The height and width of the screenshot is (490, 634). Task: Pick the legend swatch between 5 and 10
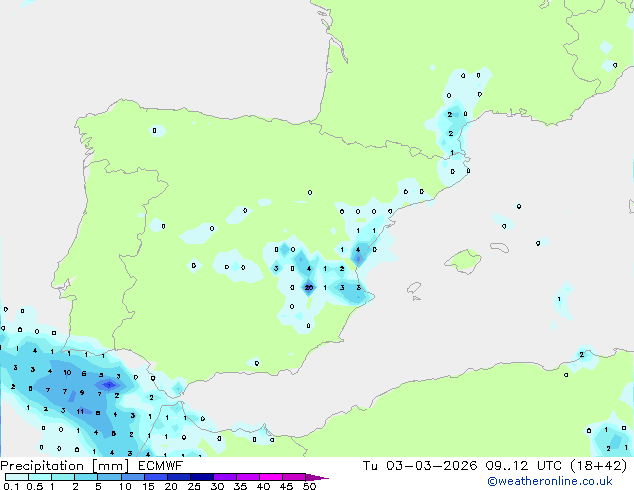tap(110, 477)
